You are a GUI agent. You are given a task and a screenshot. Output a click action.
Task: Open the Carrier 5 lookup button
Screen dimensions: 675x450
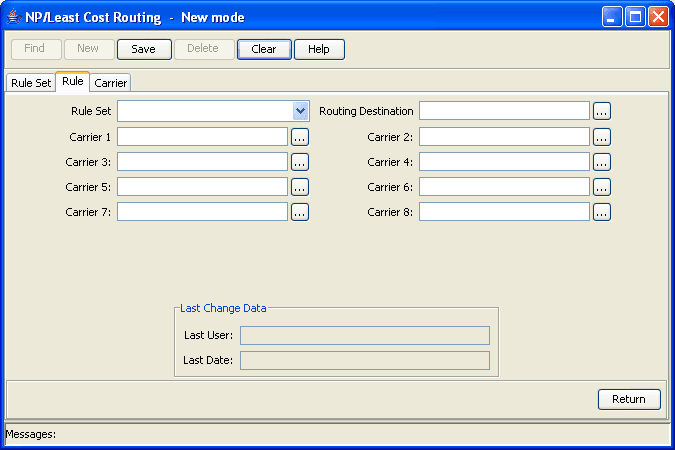point(300,187)
